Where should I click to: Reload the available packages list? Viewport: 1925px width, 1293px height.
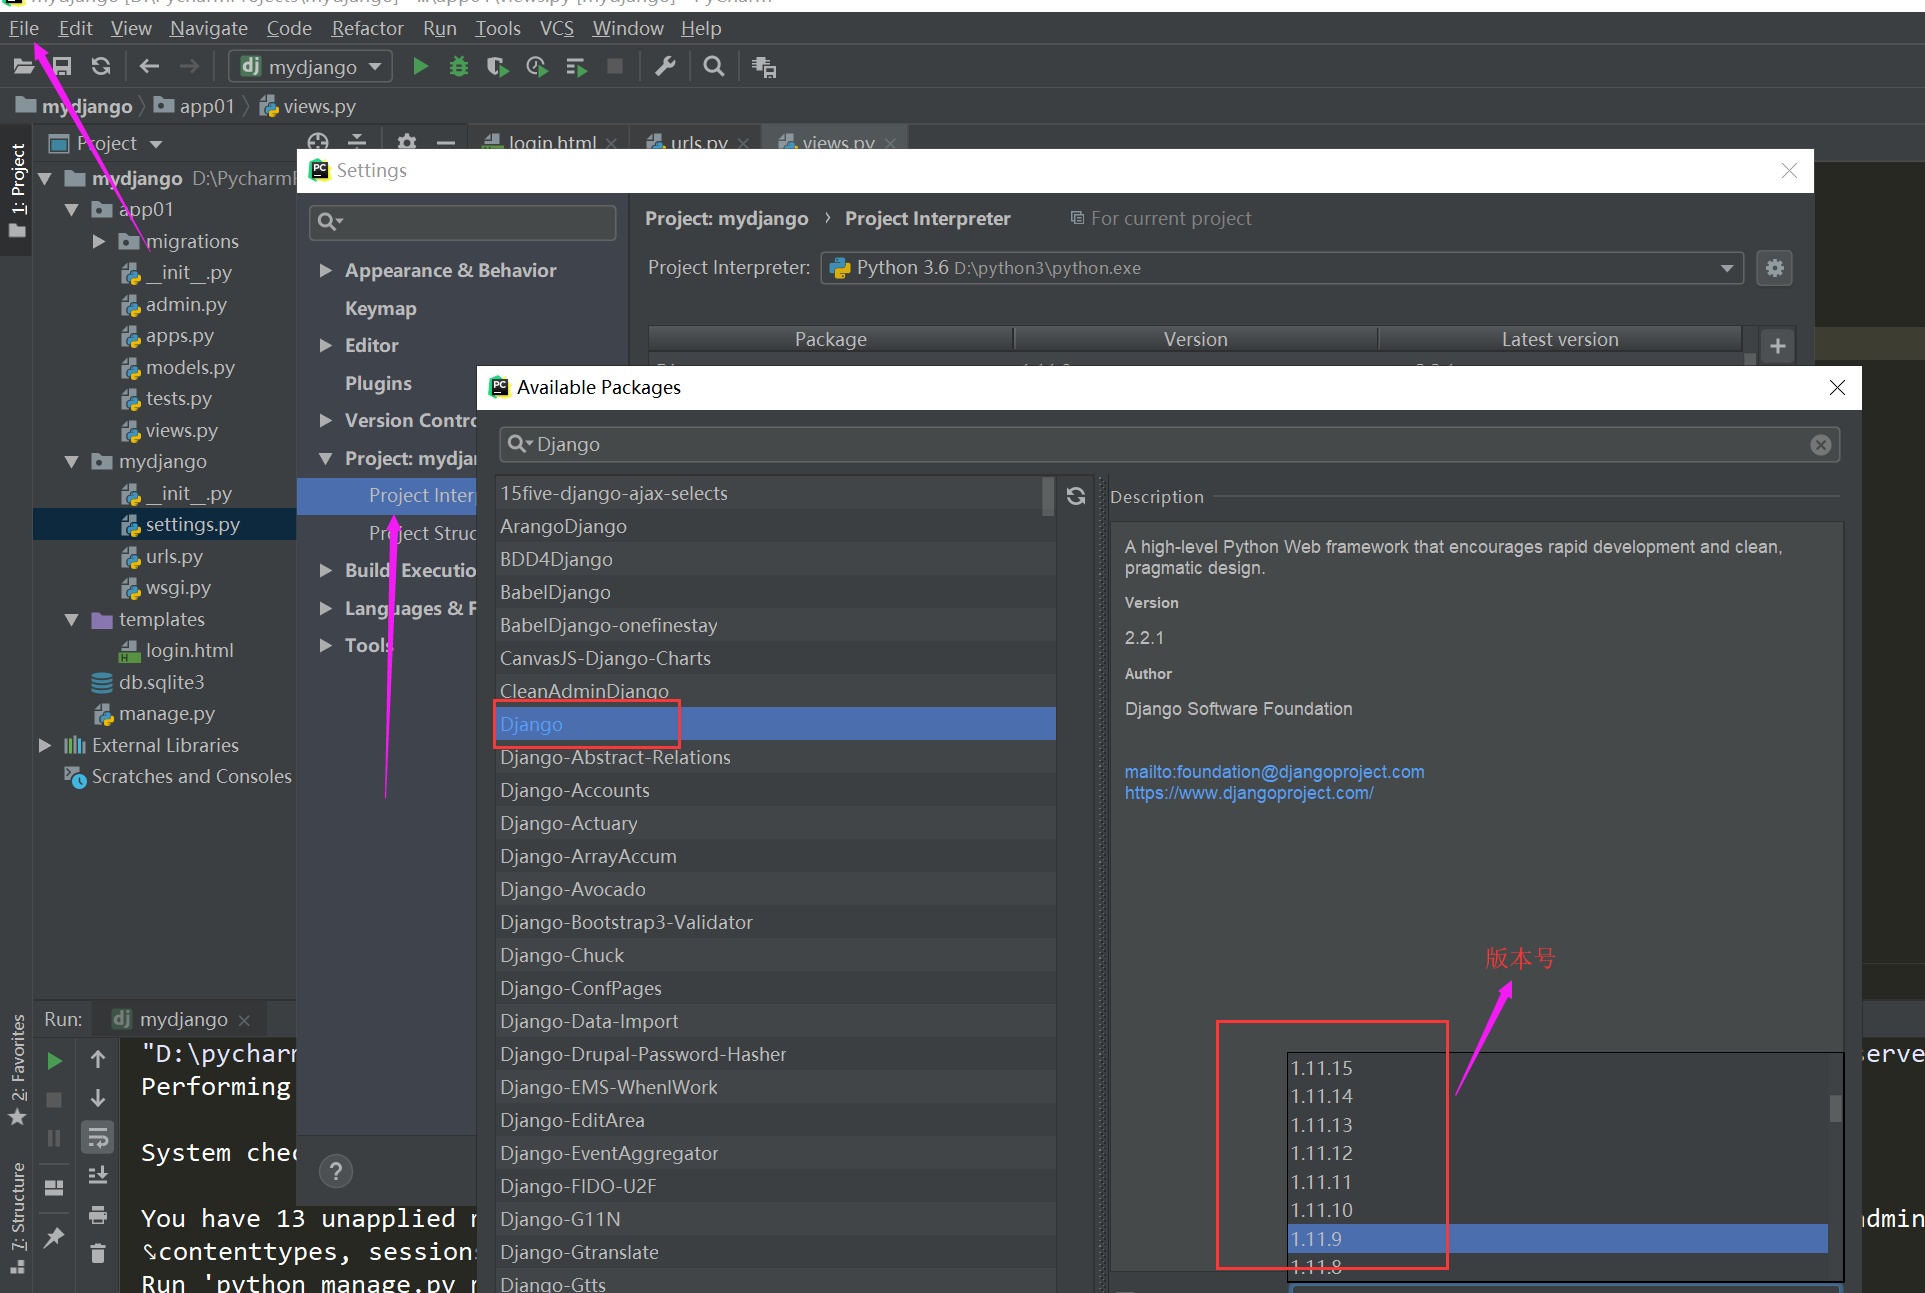point(1076,496)
